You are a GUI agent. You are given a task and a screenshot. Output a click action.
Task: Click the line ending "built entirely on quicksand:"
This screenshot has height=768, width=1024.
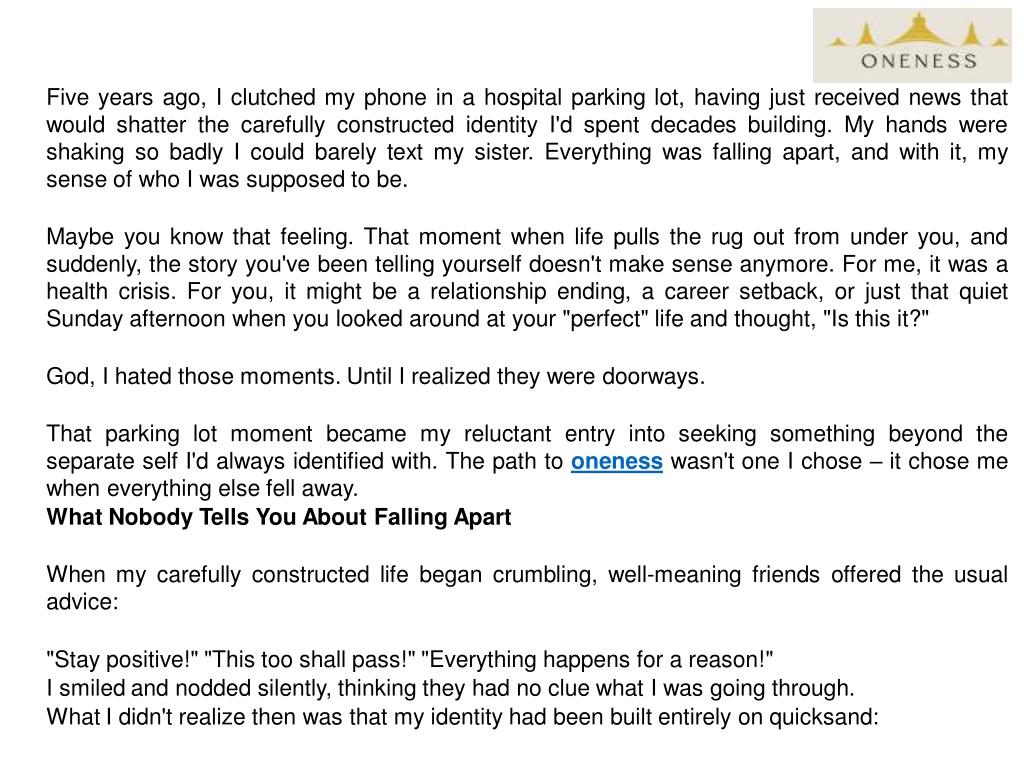click(462, 717)
